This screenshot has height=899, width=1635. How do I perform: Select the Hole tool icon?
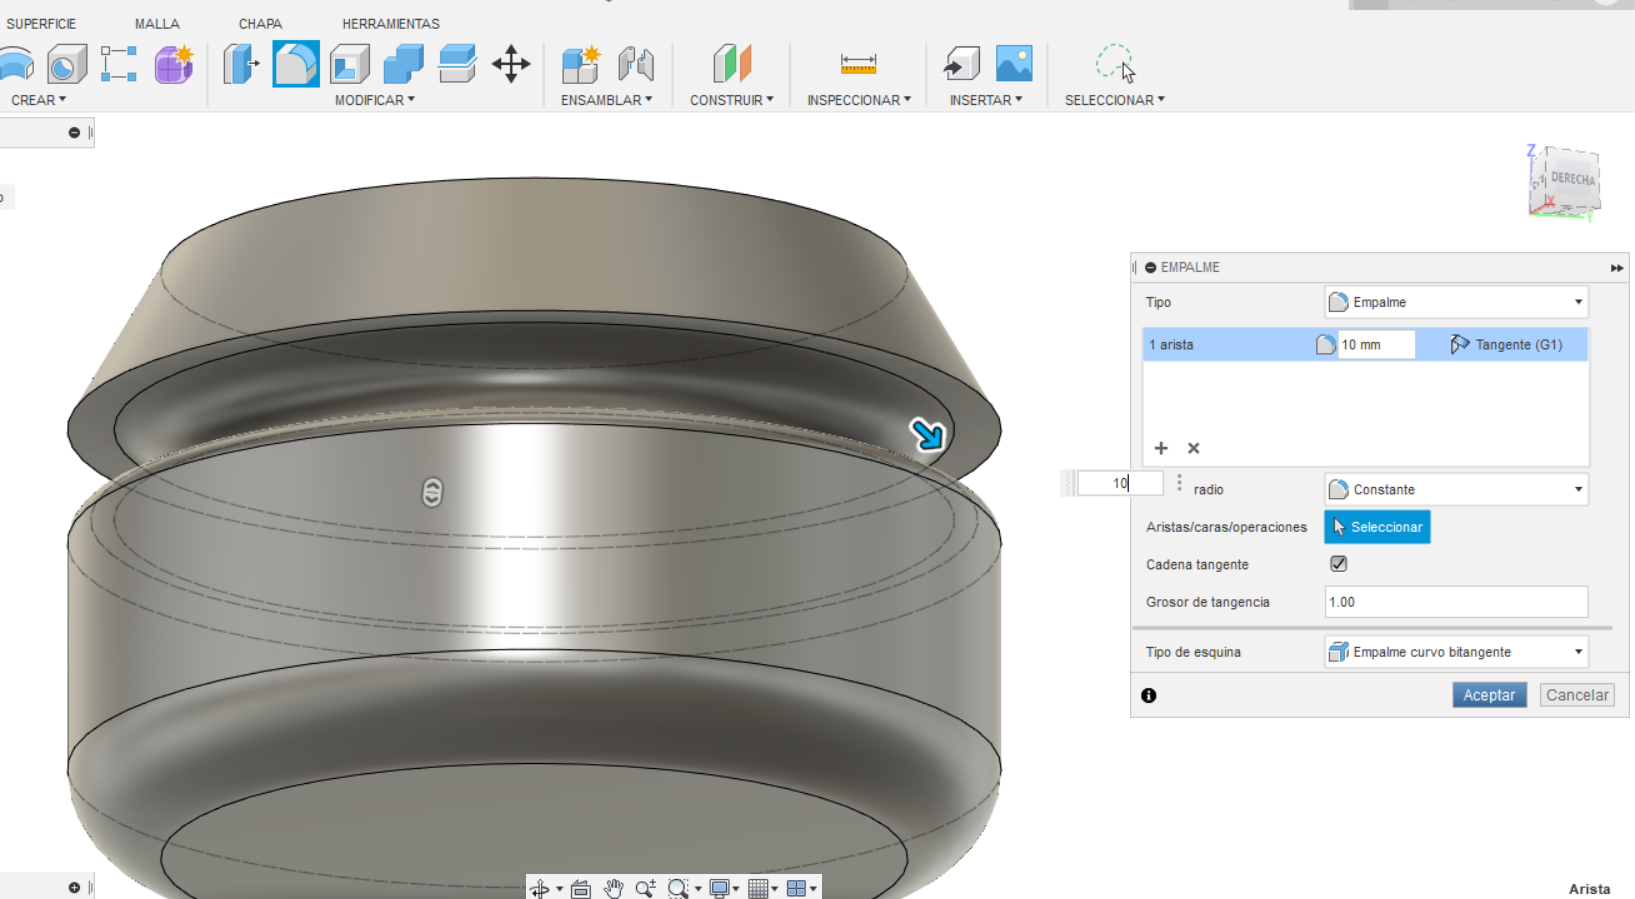coord(66,64)
